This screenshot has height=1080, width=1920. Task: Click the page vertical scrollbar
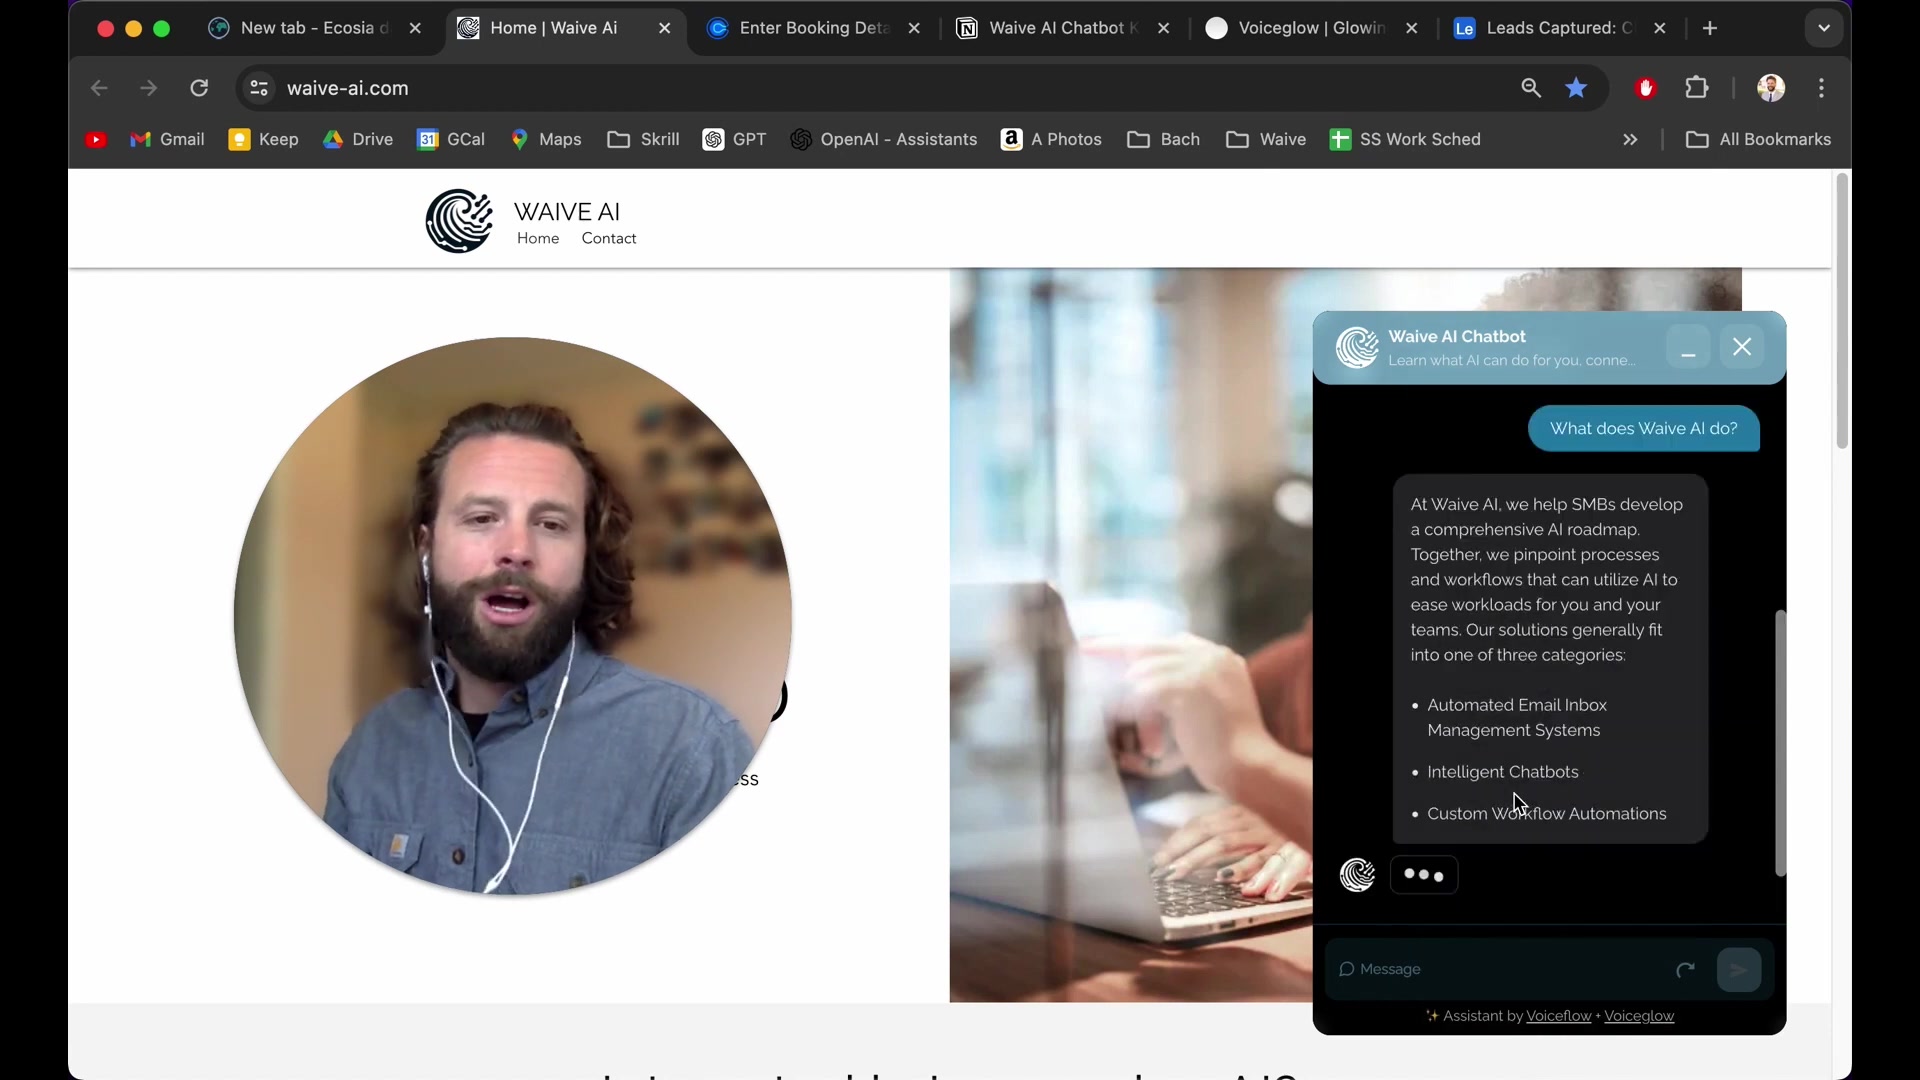click(1842, 311)
